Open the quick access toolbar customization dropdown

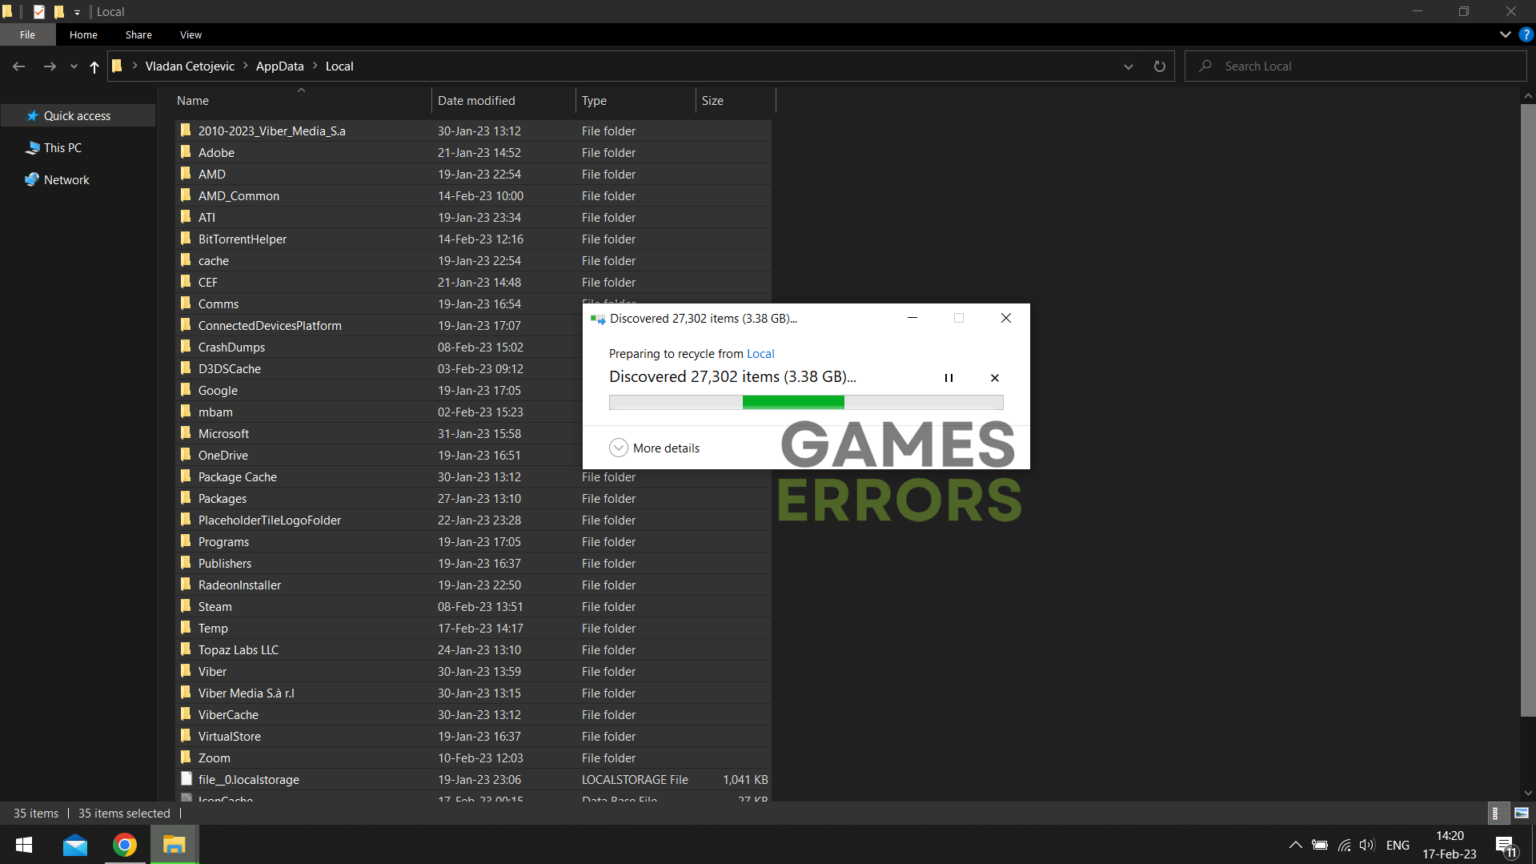(x=77, y=12)
